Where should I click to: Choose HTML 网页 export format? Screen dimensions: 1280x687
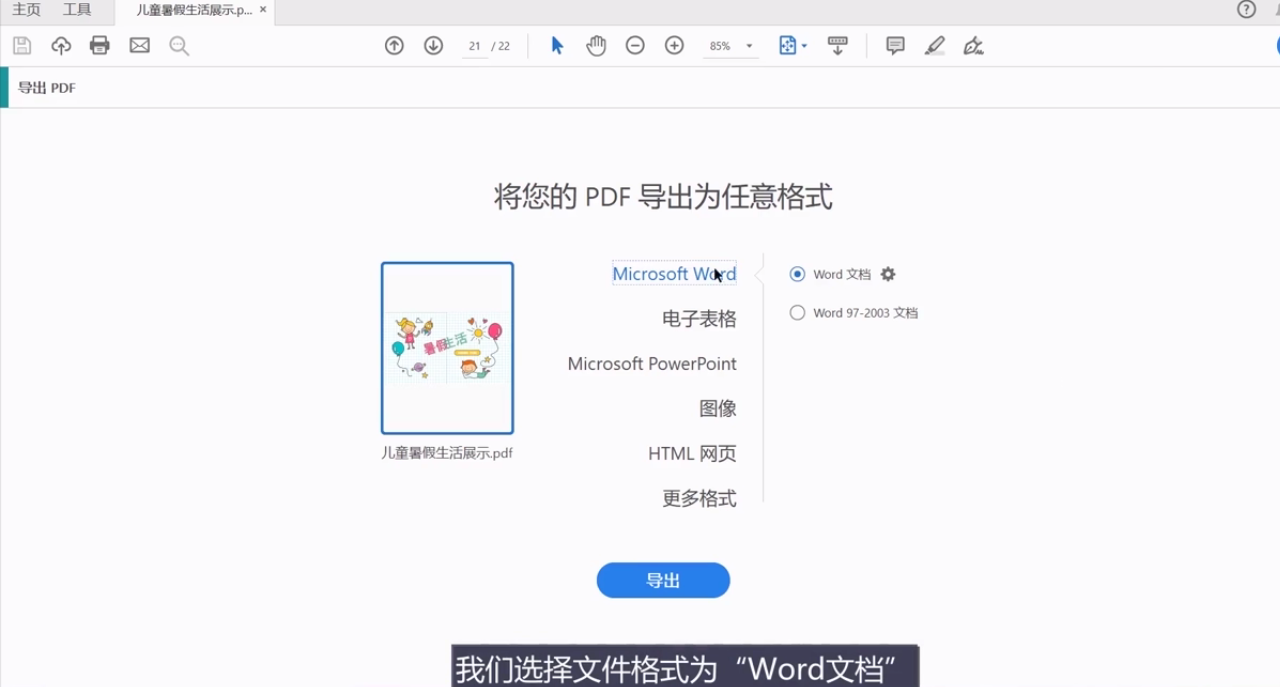[x=692, y=454]
